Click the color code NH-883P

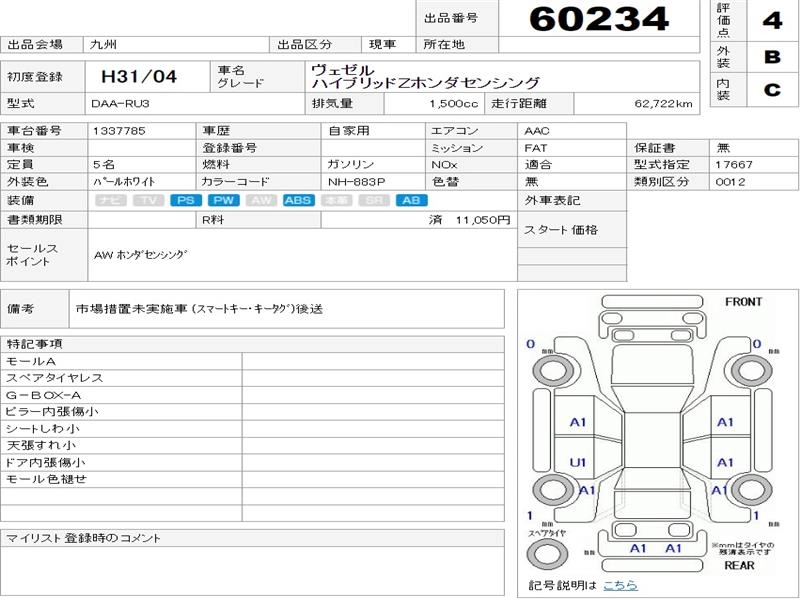click(356, 182)
